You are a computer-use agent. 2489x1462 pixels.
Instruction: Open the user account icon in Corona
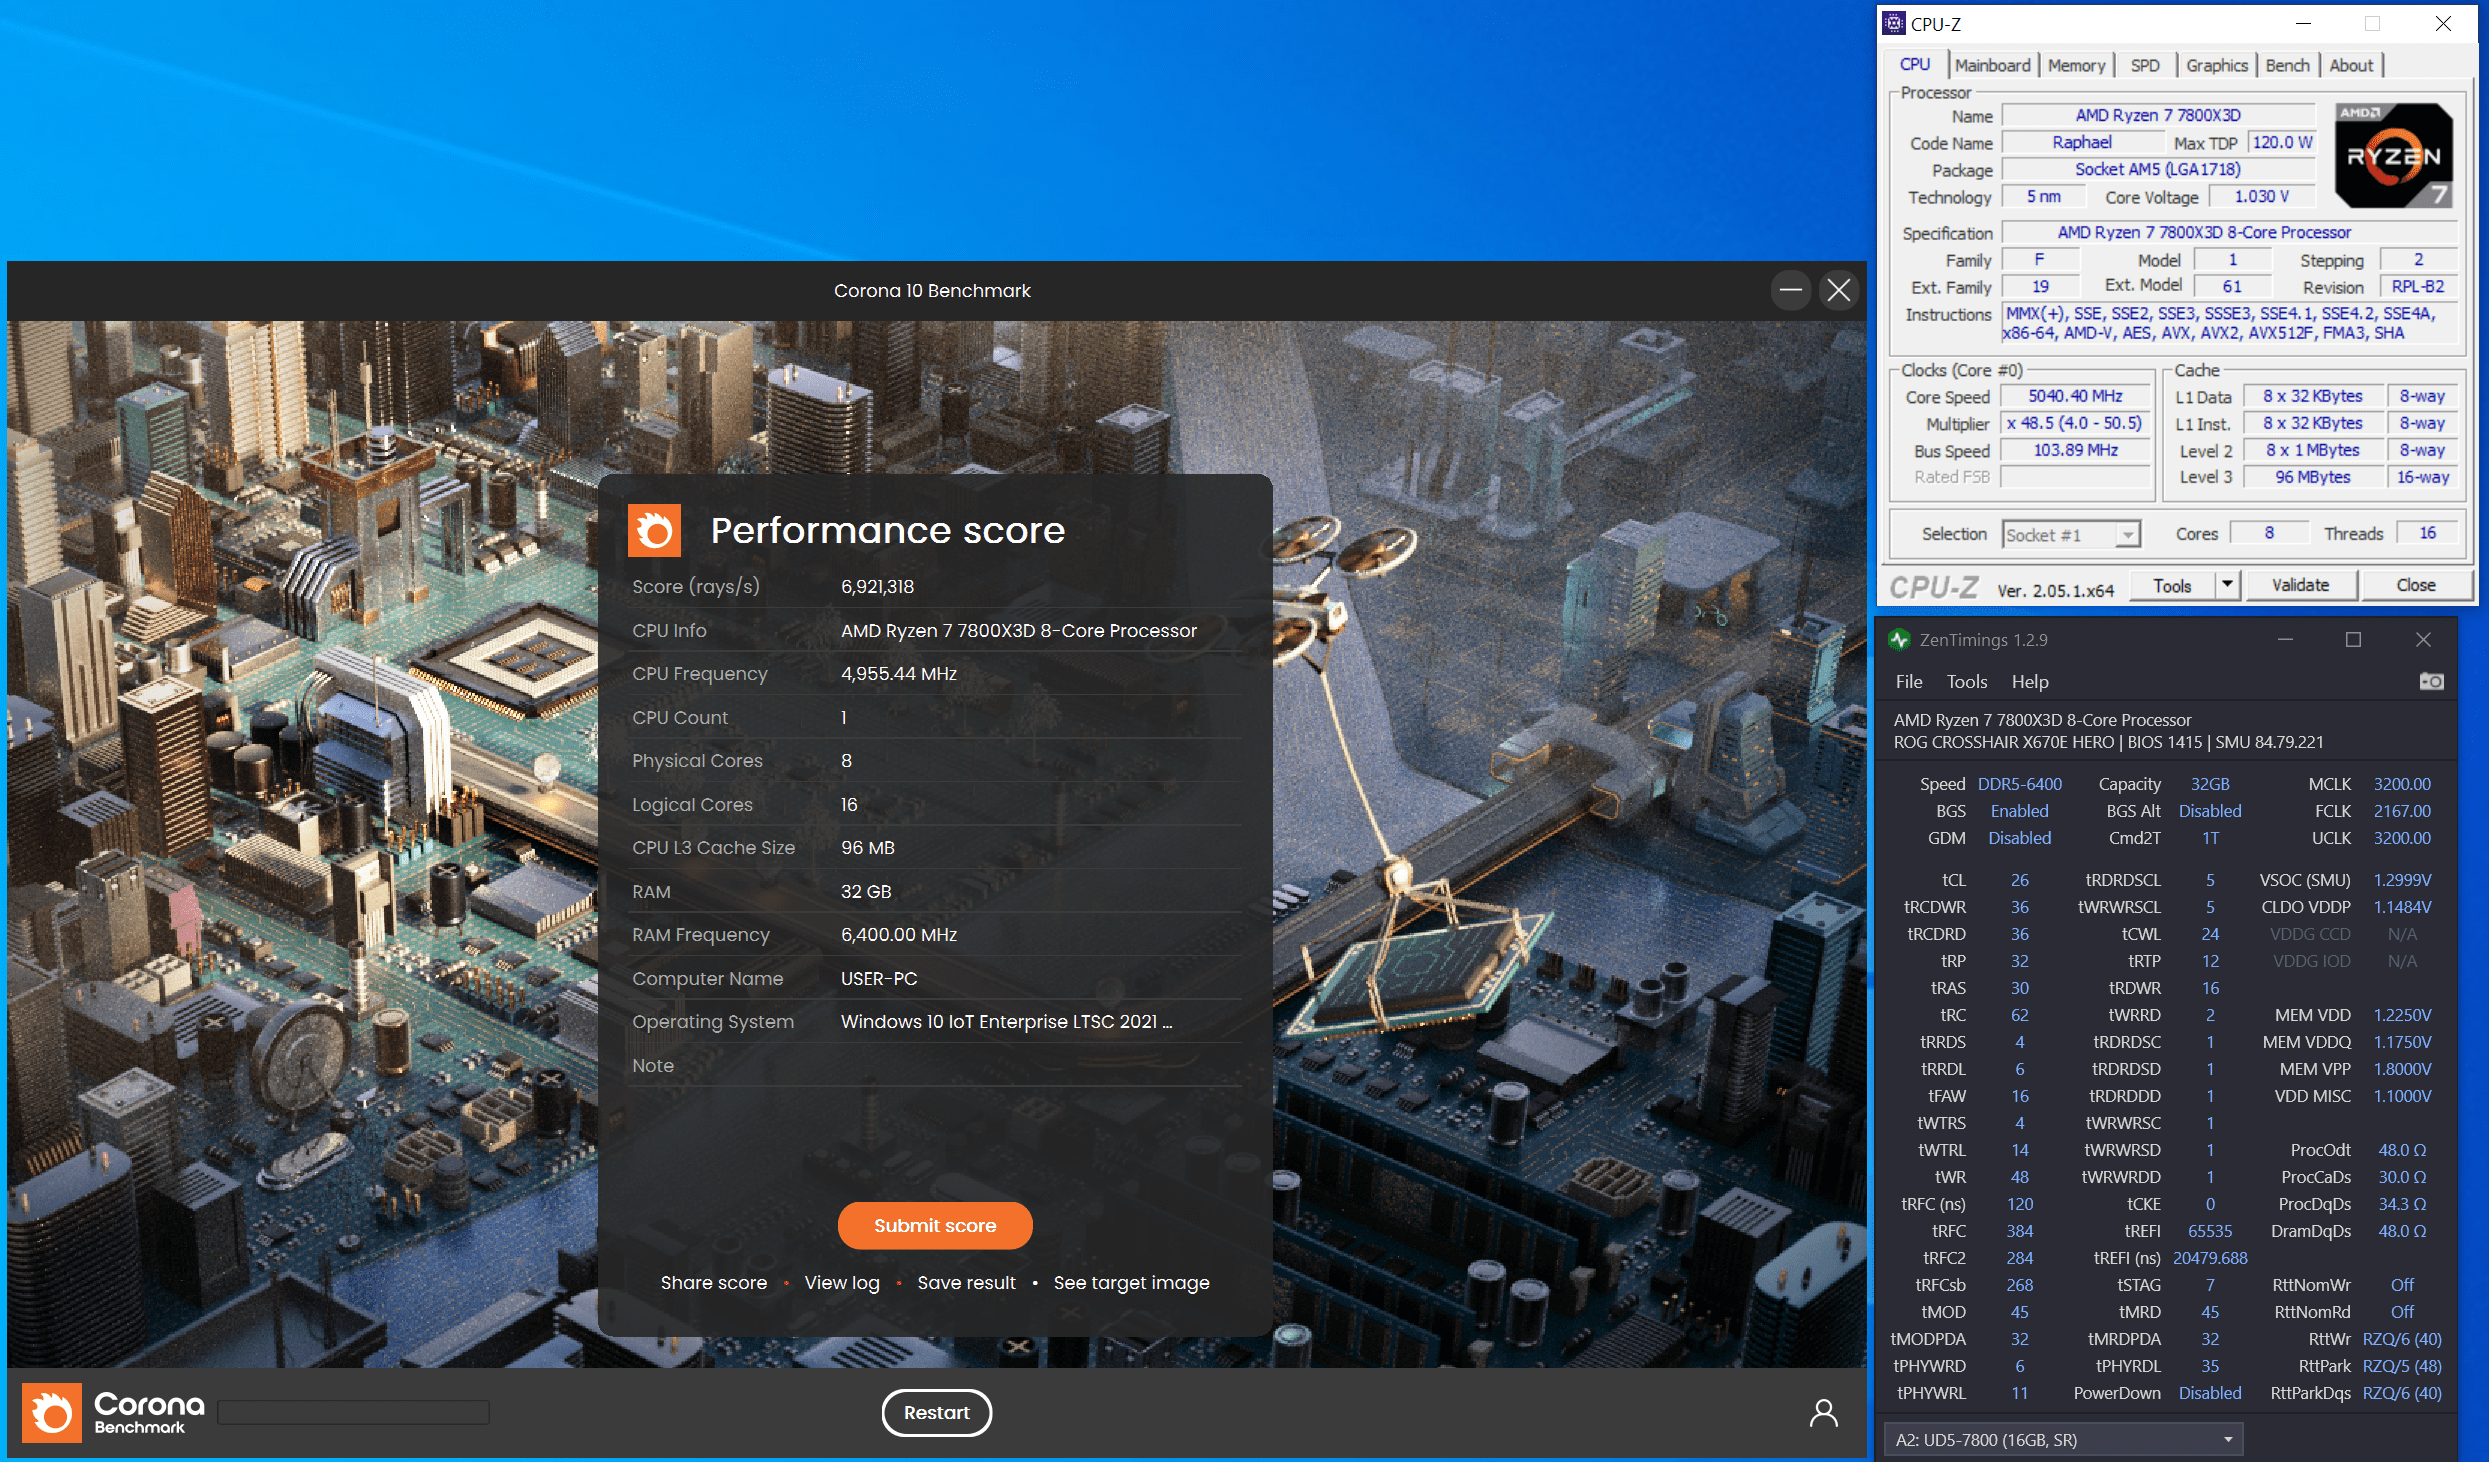point(1824,1412)
